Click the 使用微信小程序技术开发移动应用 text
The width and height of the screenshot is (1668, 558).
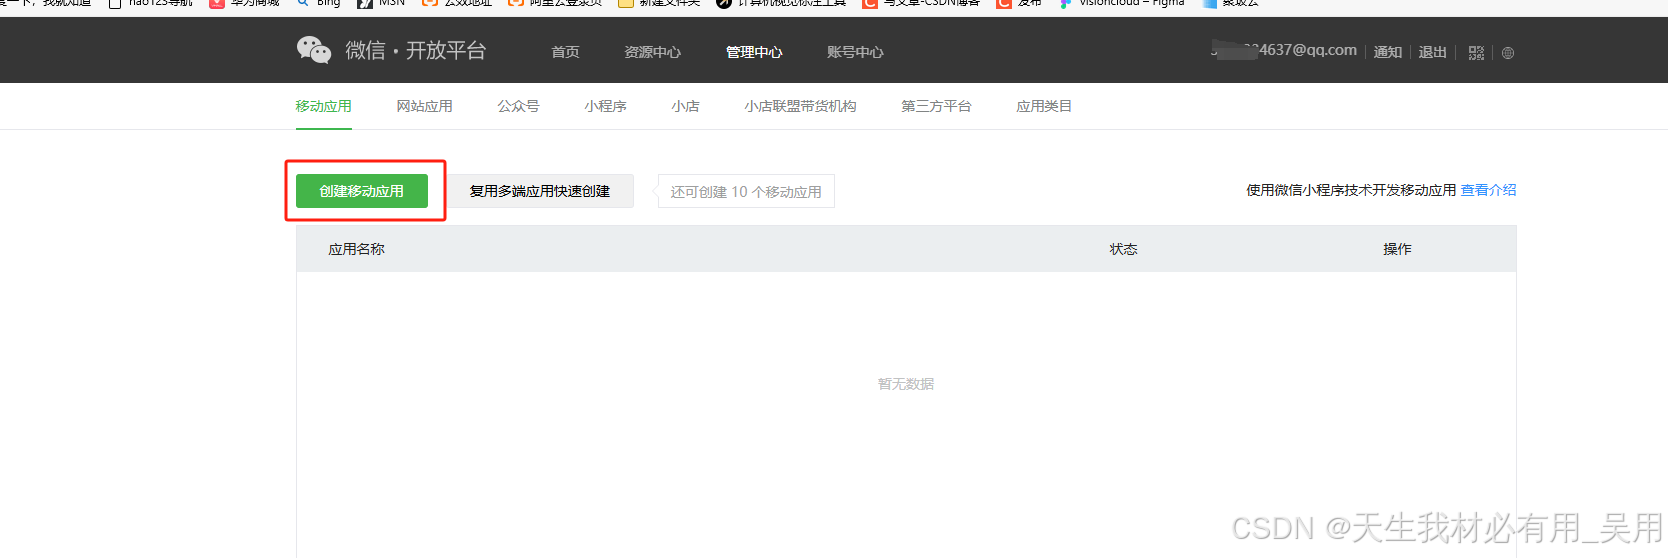tap(1351, 190)
